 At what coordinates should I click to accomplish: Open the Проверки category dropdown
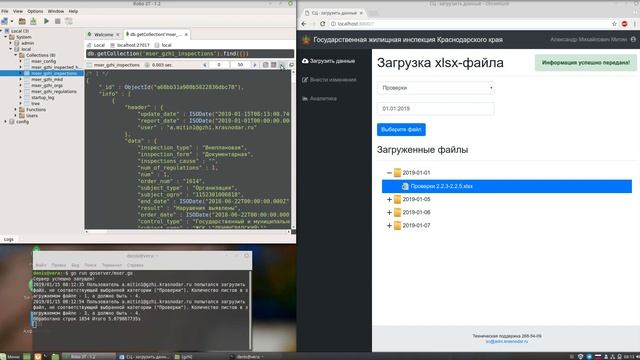[436, 88]
